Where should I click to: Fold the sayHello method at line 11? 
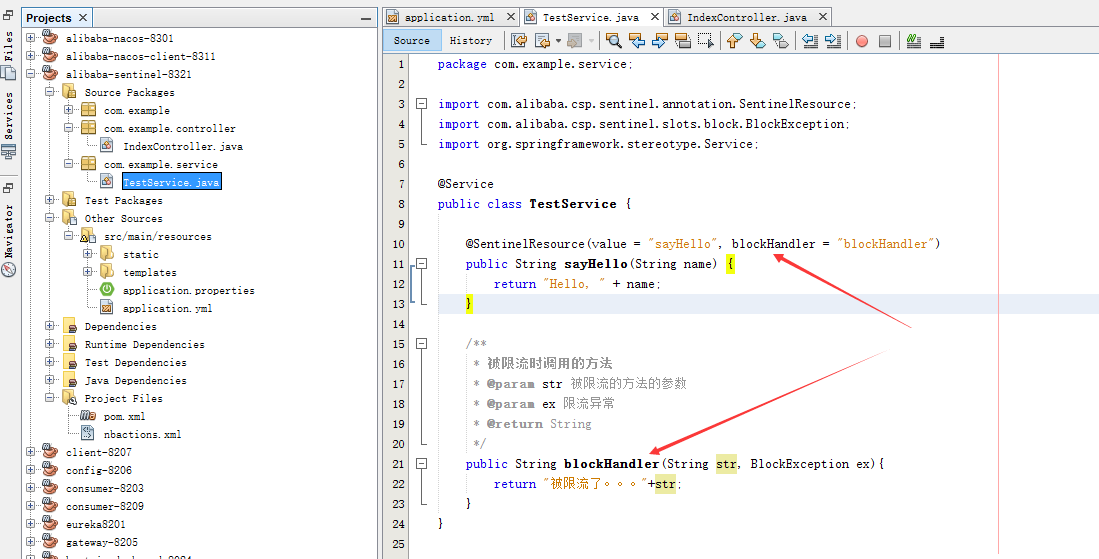(x=421, y=264)
